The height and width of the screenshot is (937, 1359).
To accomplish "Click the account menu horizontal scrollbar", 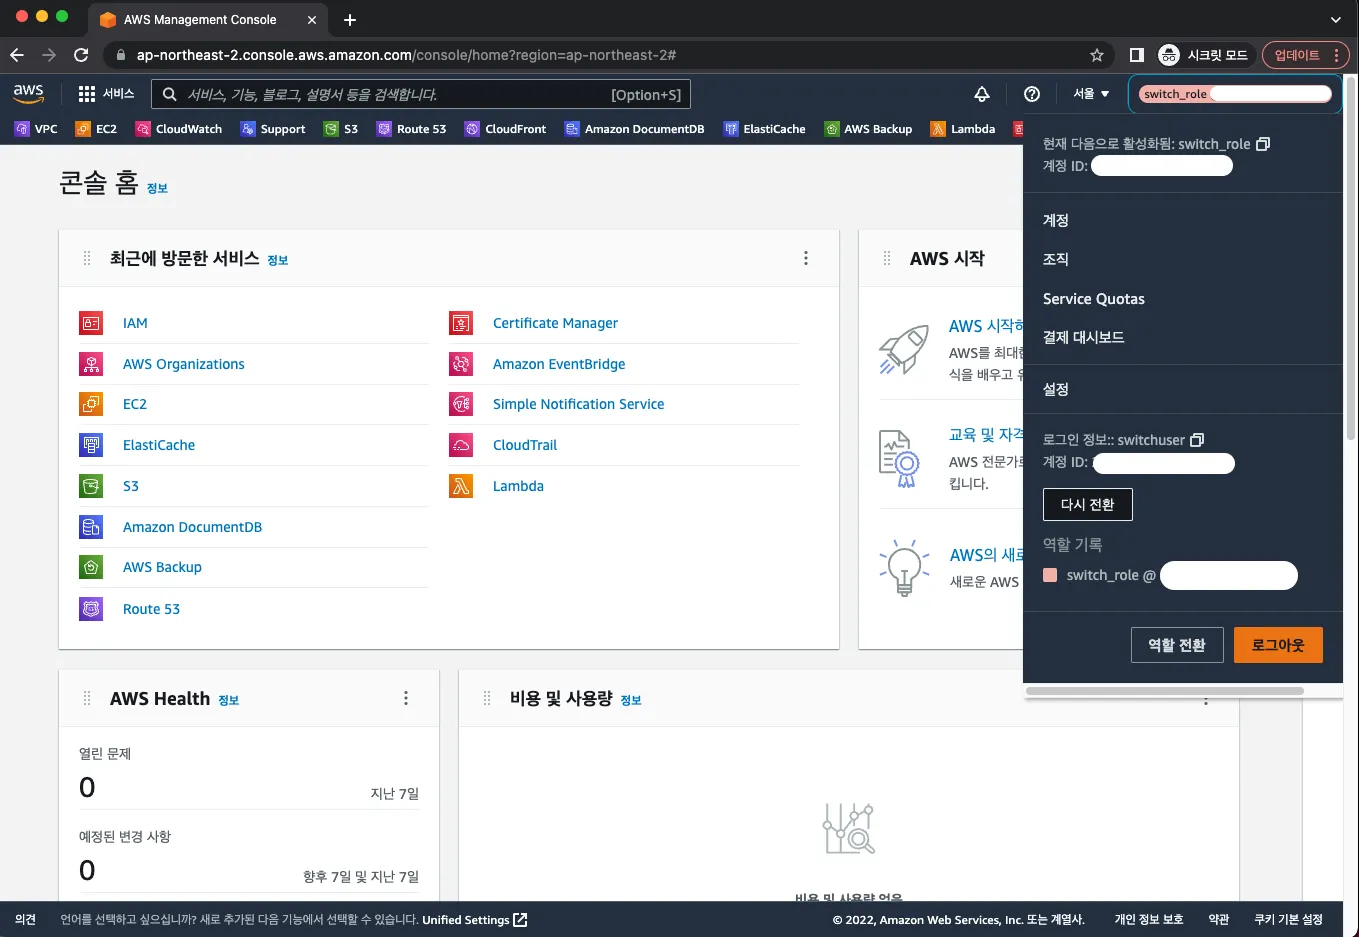I will tap(1165, 691).
